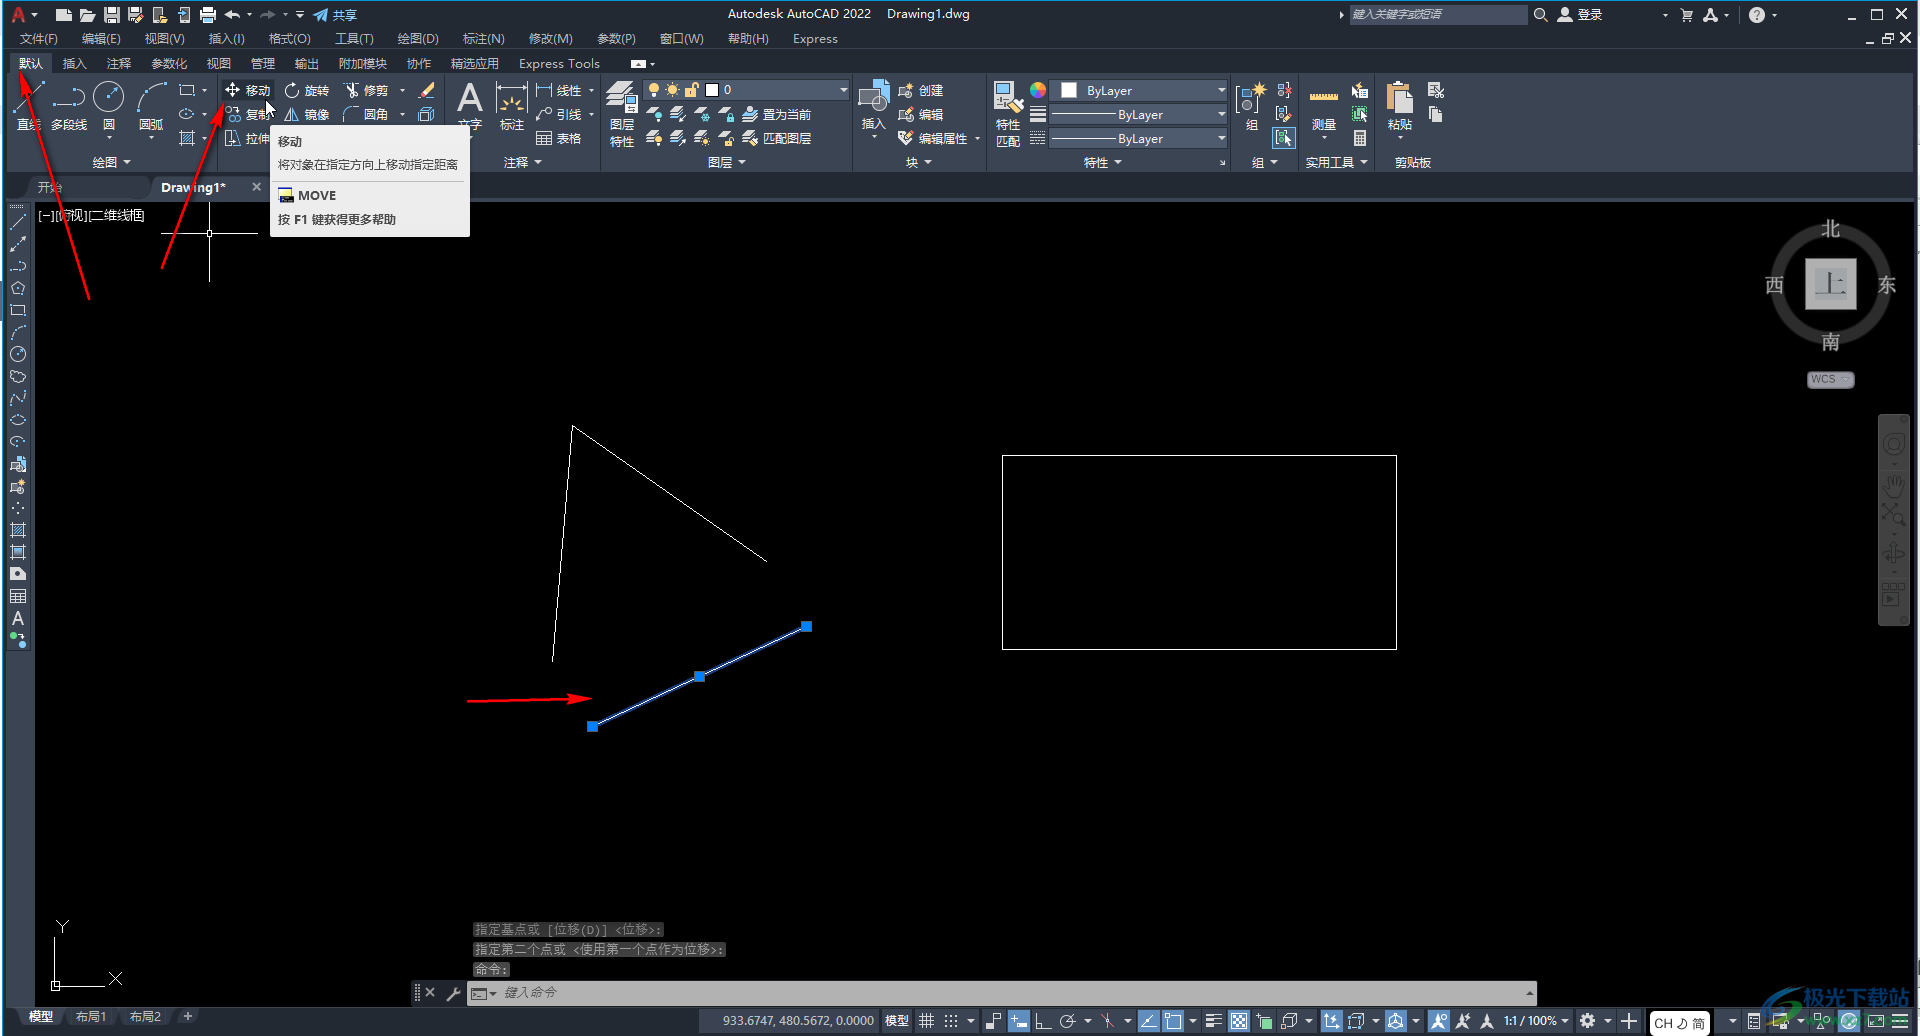The height and width of the screenshot is (1036, 1920).
Task: Open Layer Properties (图层特性)
Action: point(622,114)
